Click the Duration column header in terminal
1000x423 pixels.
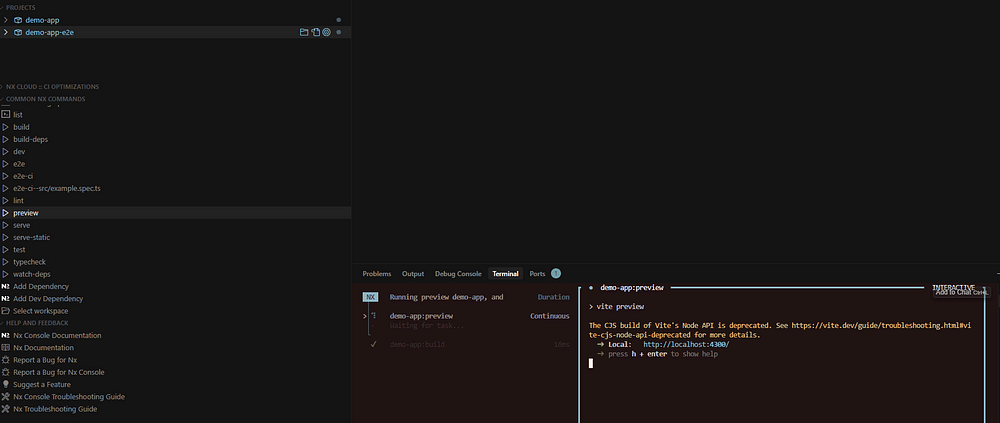(554, 297)
